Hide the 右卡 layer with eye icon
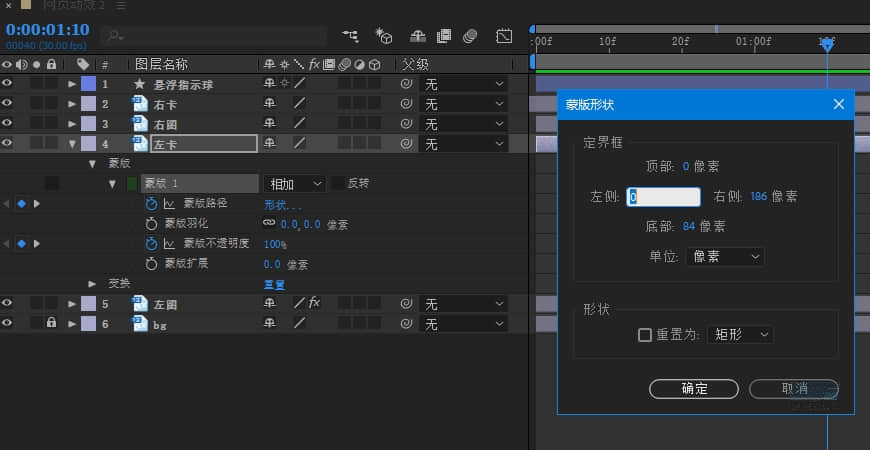 tap(8, 104)
